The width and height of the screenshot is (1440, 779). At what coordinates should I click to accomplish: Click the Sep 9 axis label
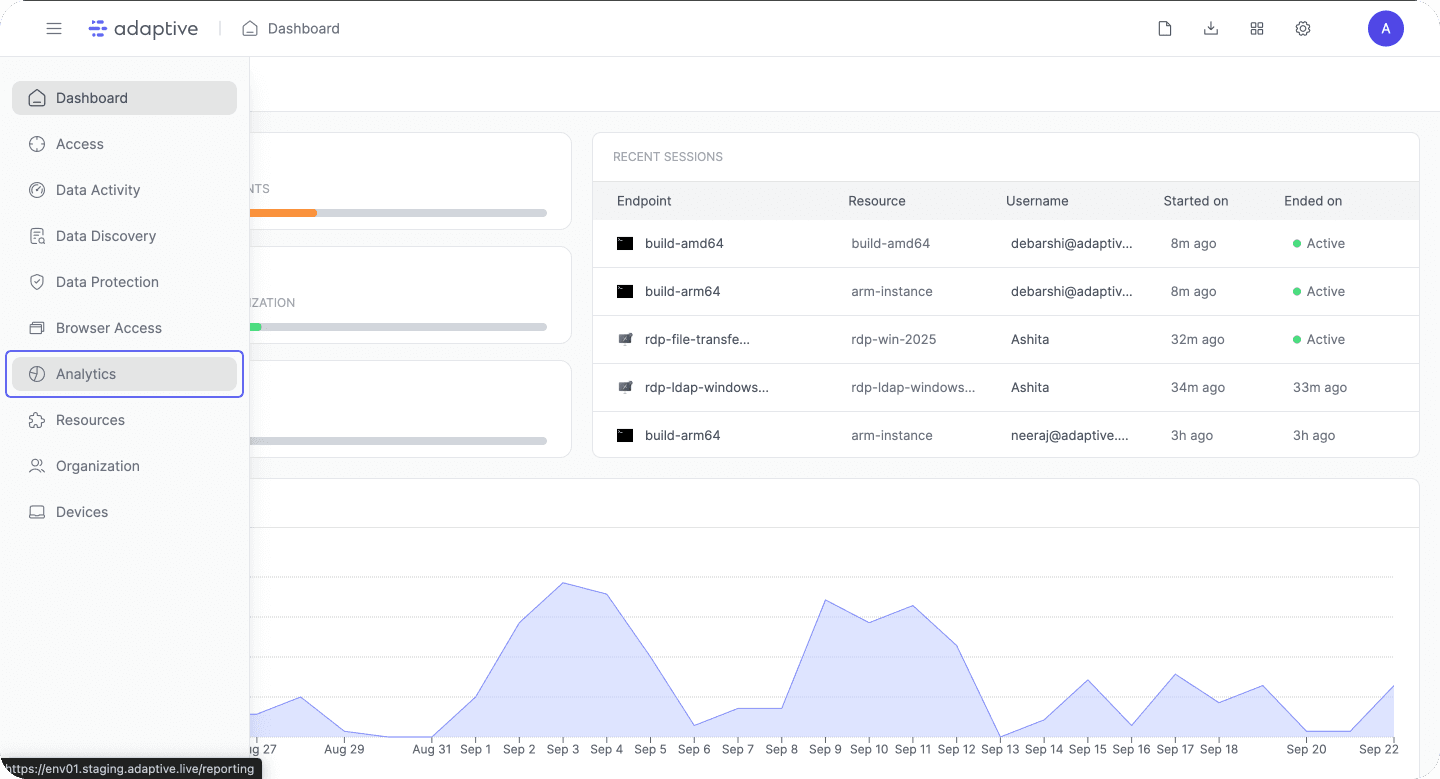tap(825, 749)
